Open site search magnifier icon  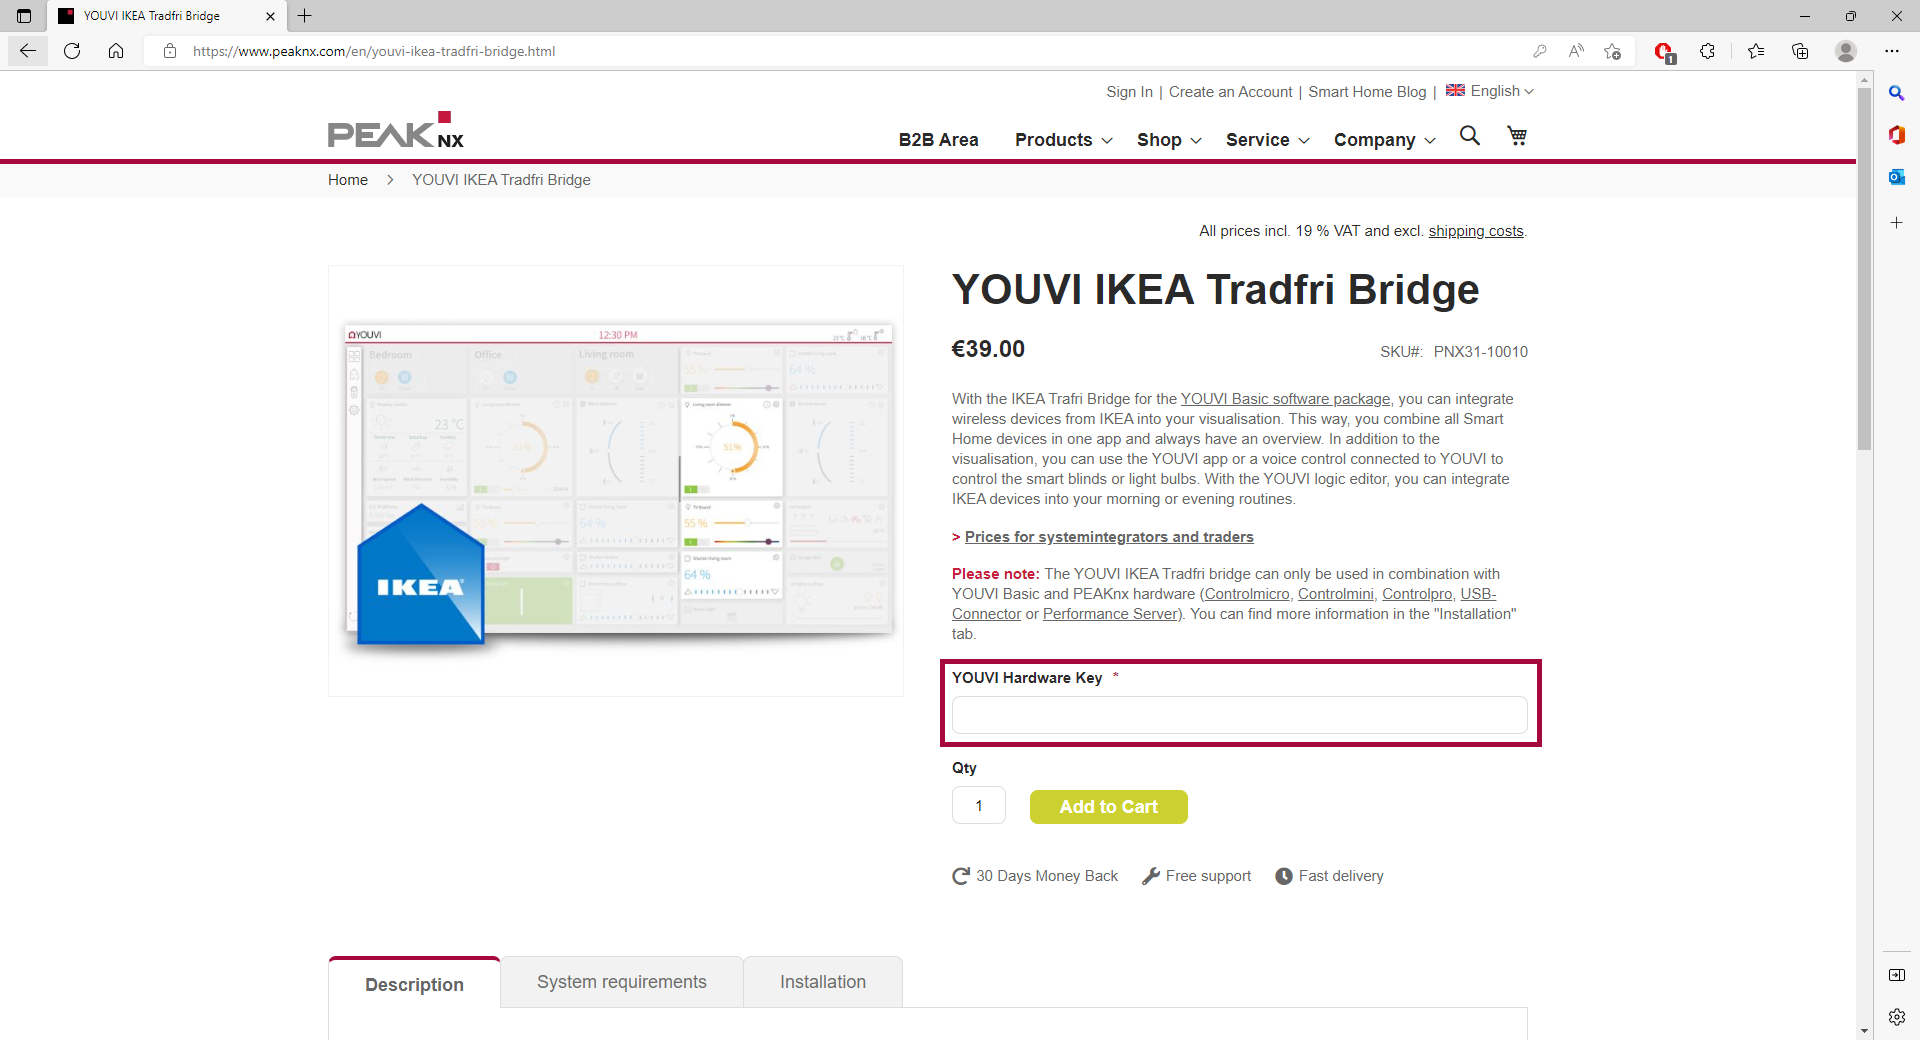(x=1469, y=136)
